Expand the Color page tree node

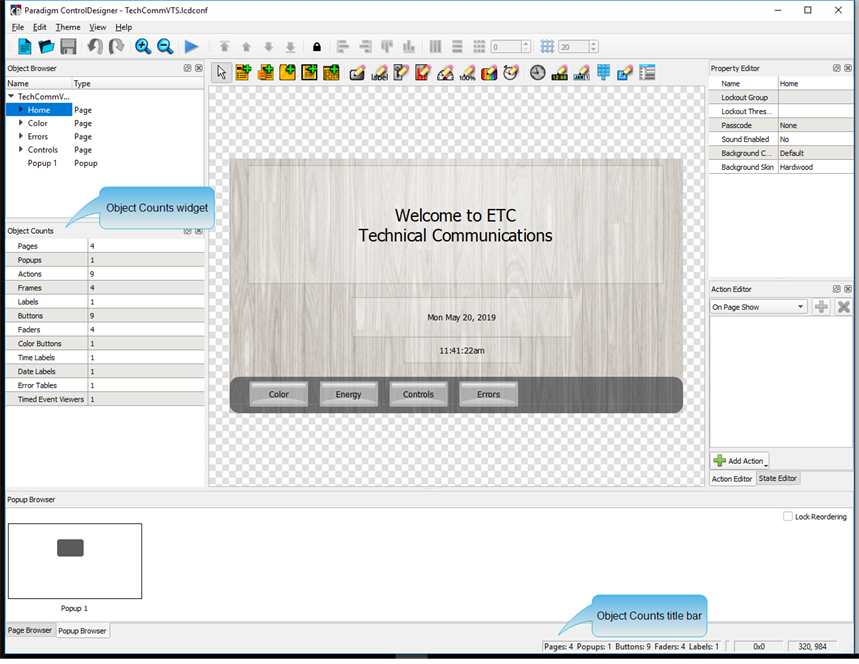coord(21,123)
